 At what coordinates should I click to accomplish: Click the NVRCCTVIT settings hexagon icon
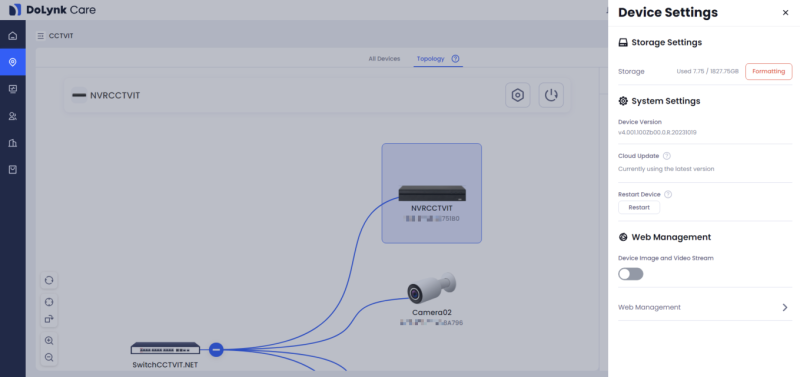pyautogui.click(x=518, y=95)
